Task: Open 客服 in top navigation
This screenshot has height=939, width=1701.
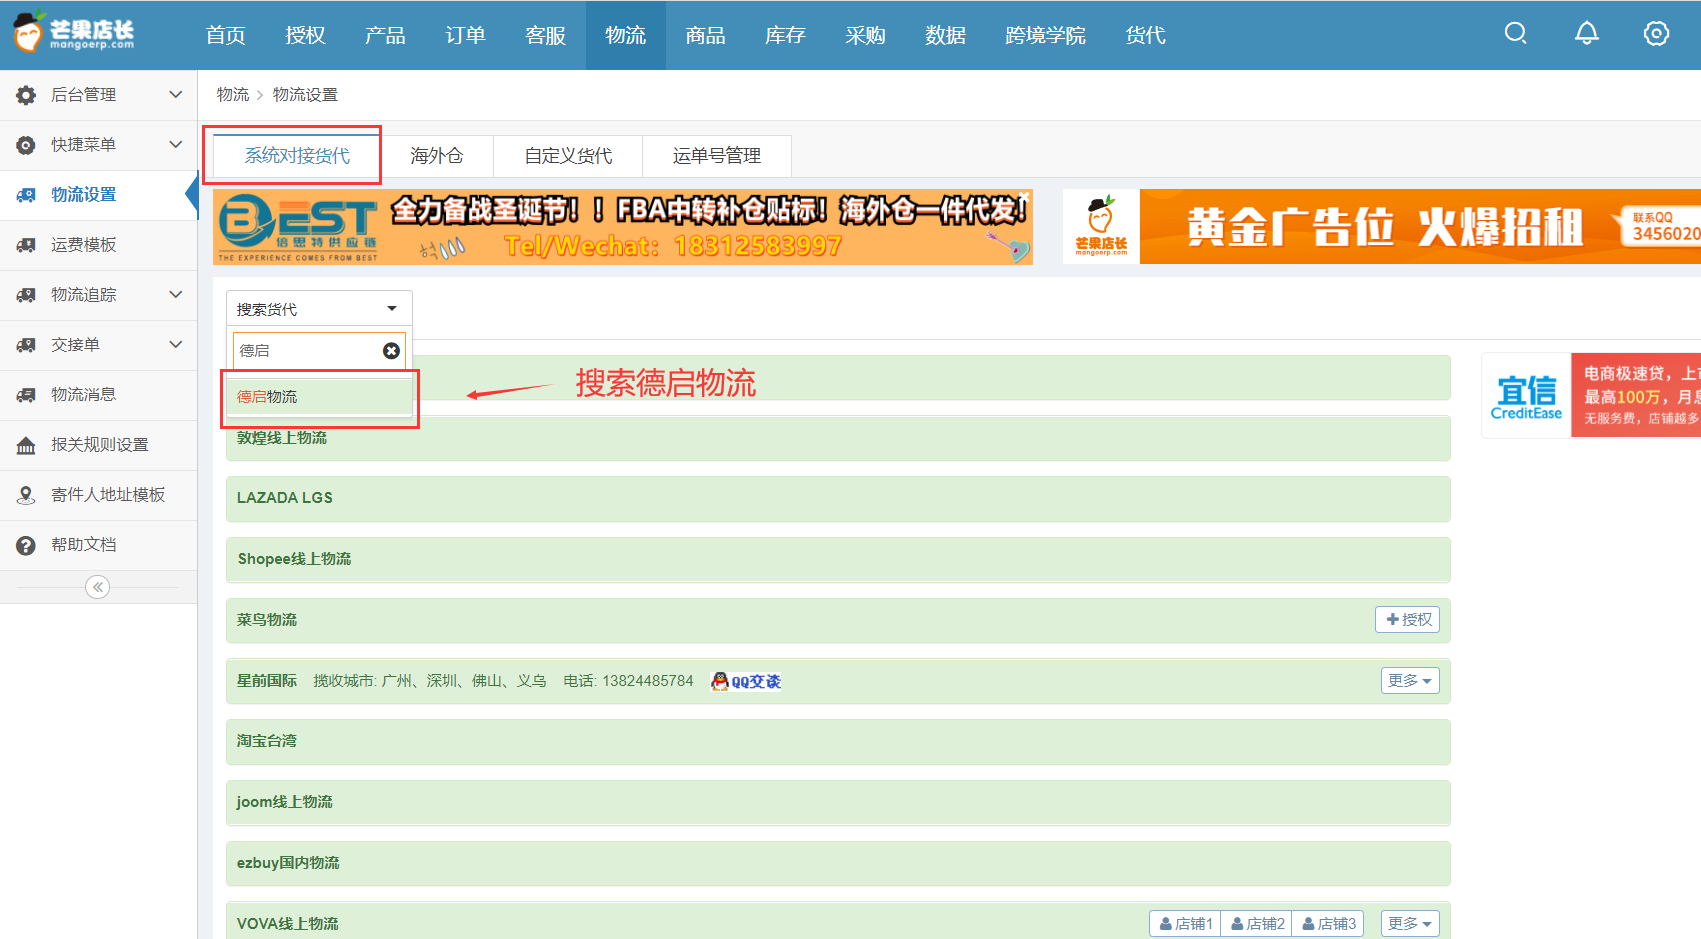Action: tap(546, 35)
